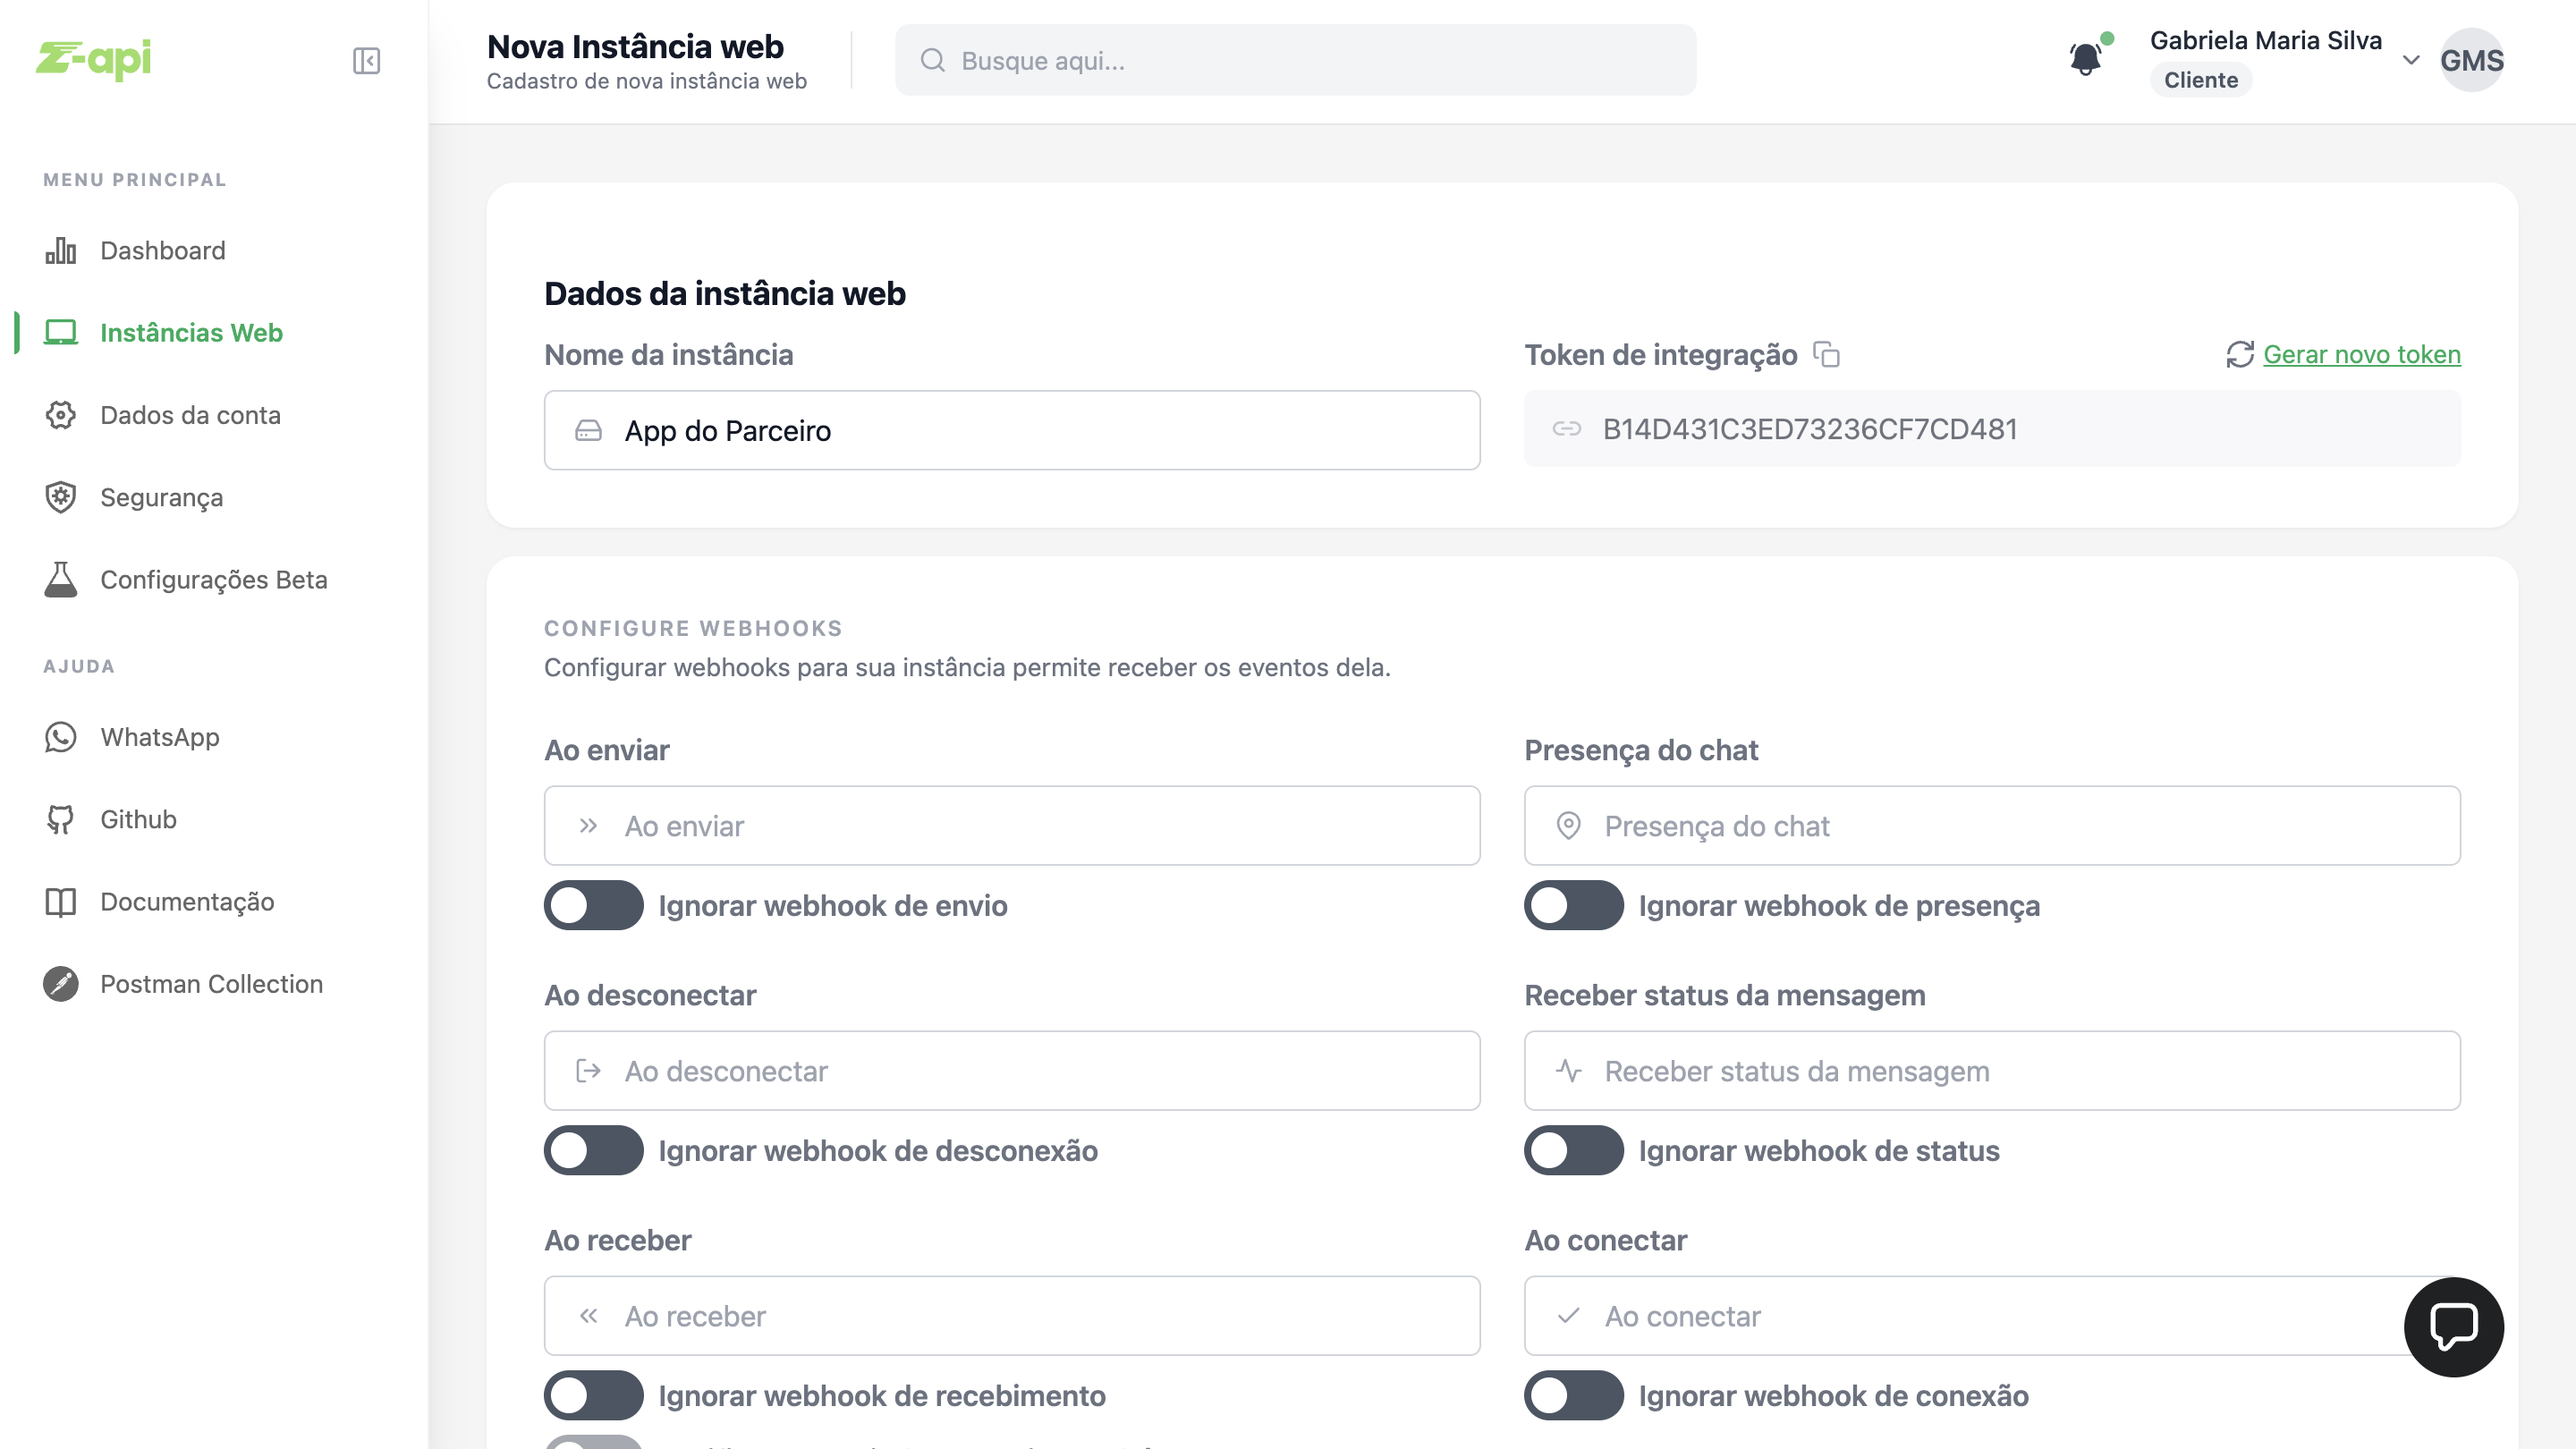This screenshot has width=2576, height=1449.
Task: Collapse the sidebar panel icon
Action: pos(366,61)
